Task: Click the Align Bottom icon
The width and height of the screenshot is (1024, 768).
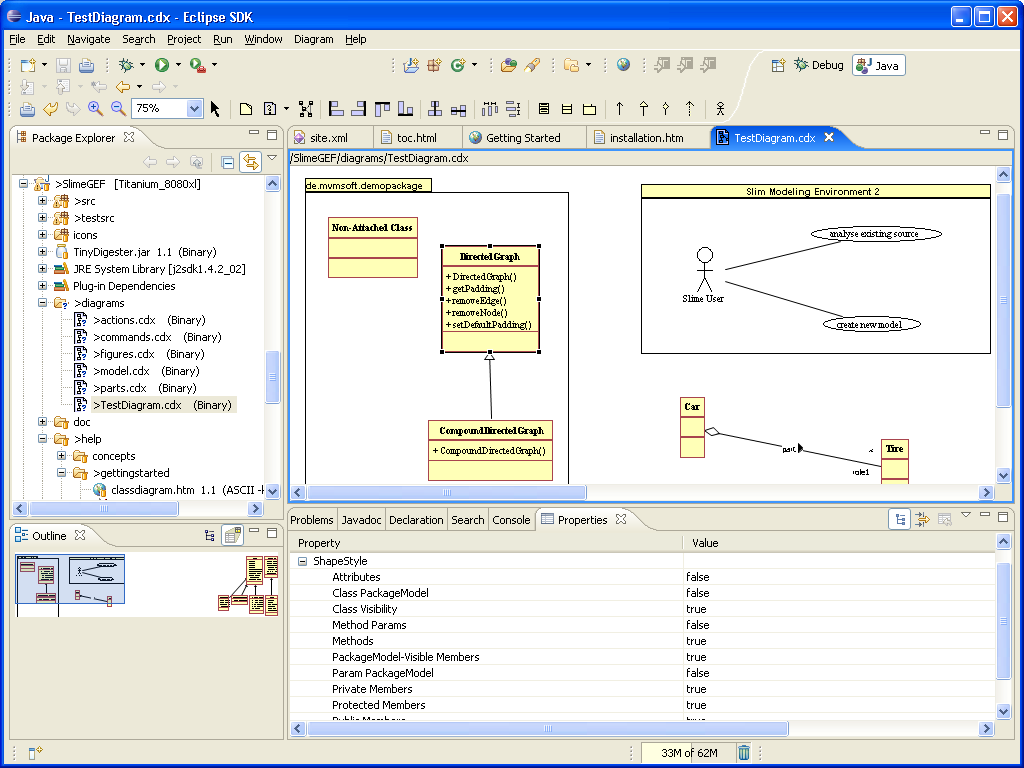Action: (406, 109)
